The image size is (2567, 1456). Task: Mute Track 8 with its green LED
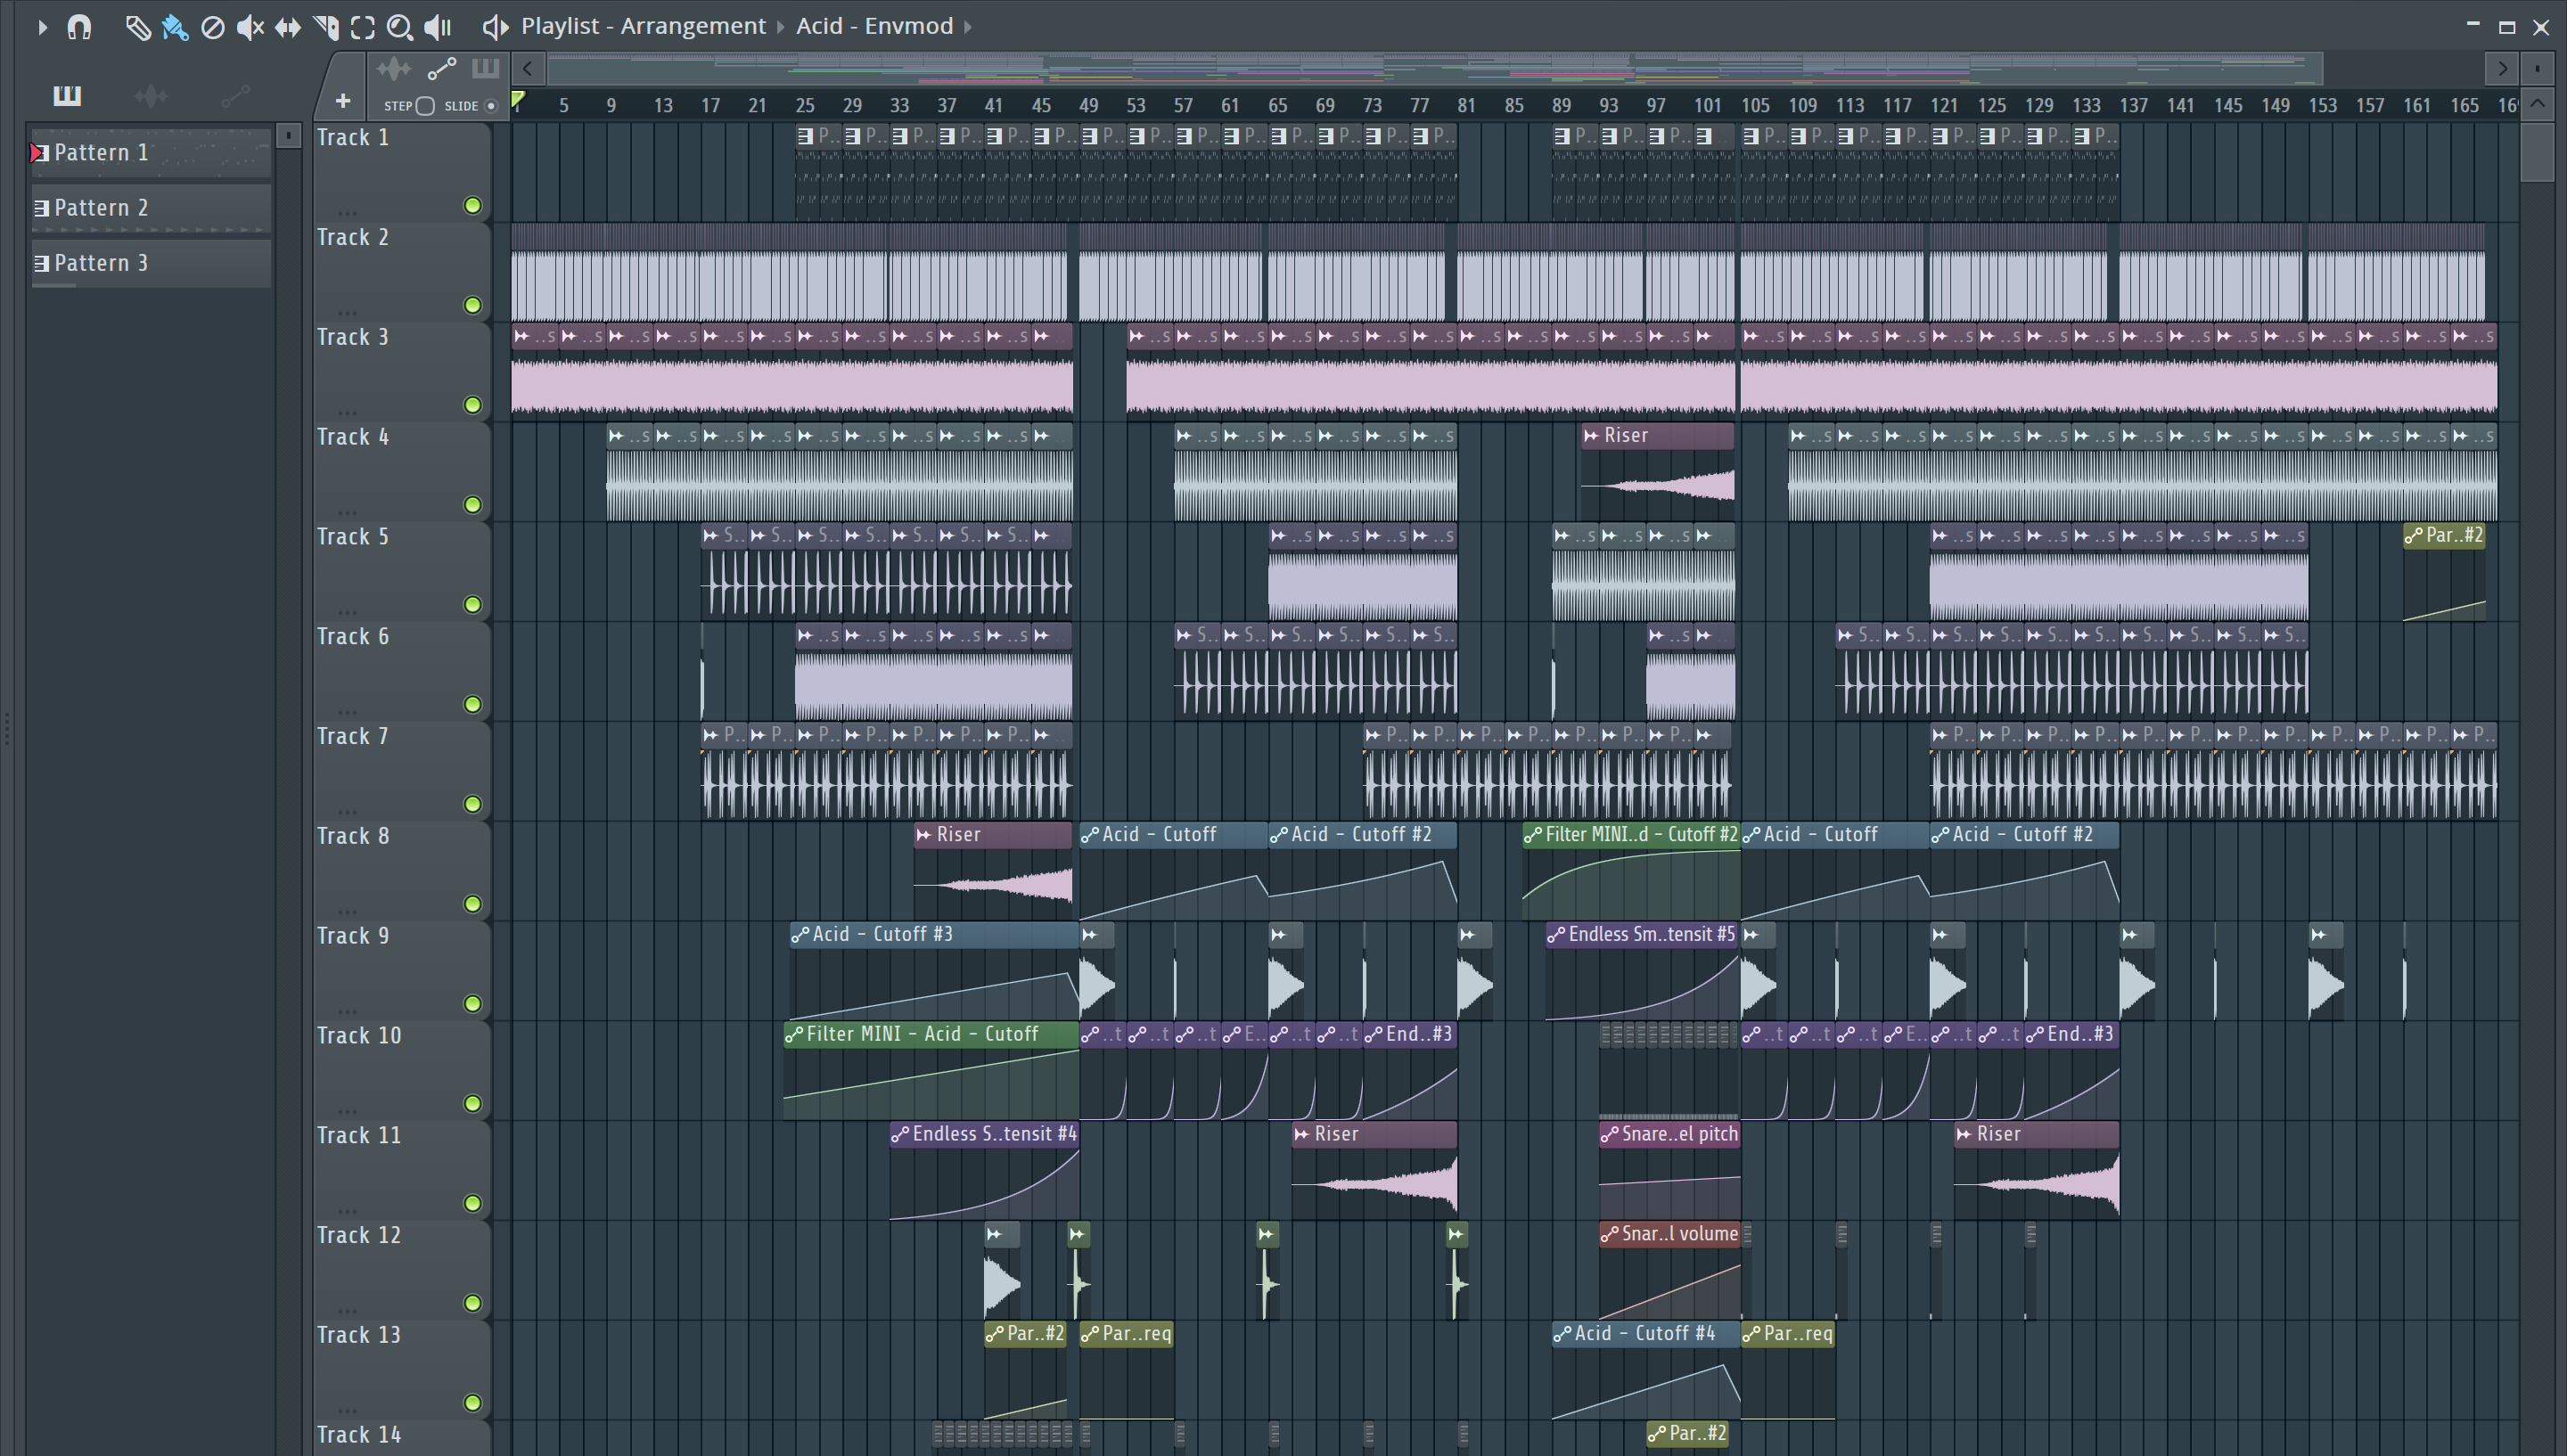tap(473, 904)
